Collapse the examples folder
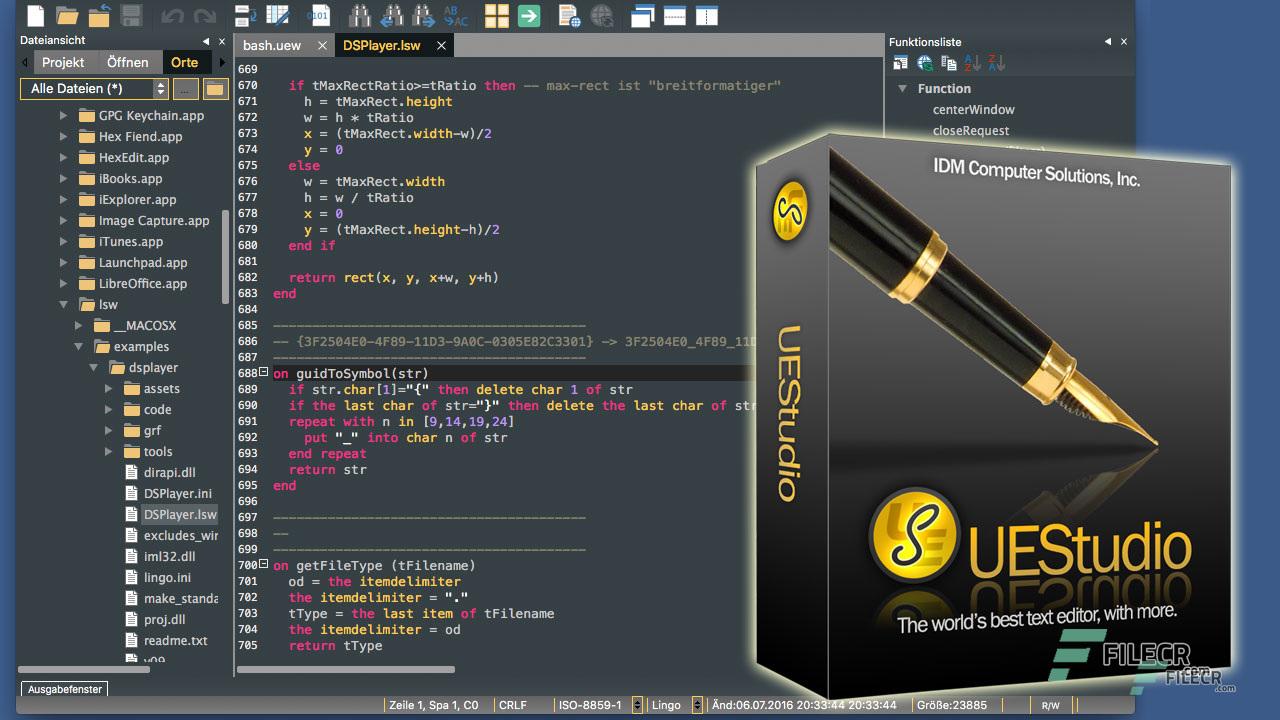The width and height of the screenshot is (1280, 720). pyautogui.click(x=79, y=347)
